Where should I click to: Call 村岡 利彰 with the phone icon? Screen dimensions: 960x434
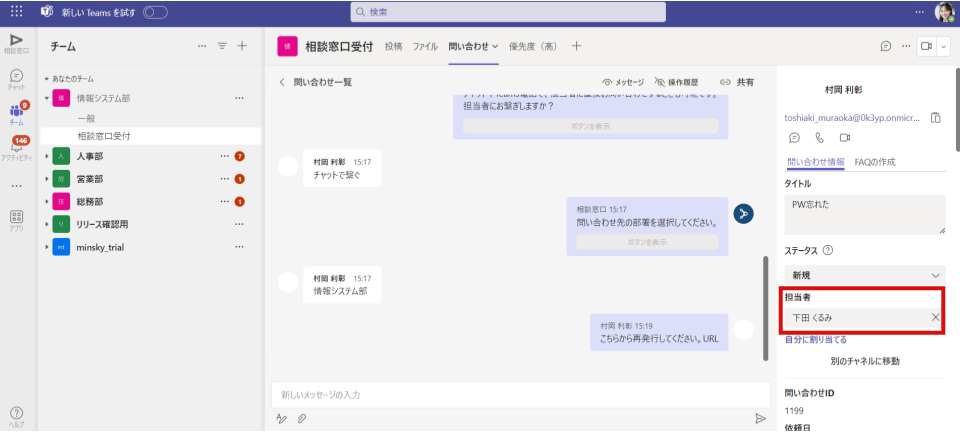[x=819, y=138]
